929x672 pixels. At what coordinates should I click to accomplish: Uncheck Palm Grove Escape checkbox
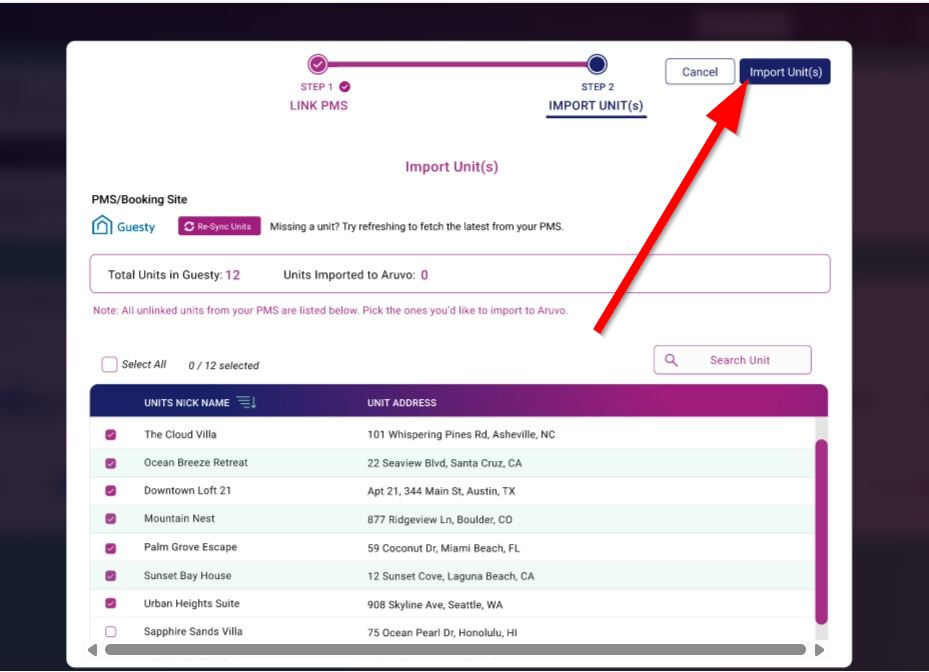coord(111,548)
